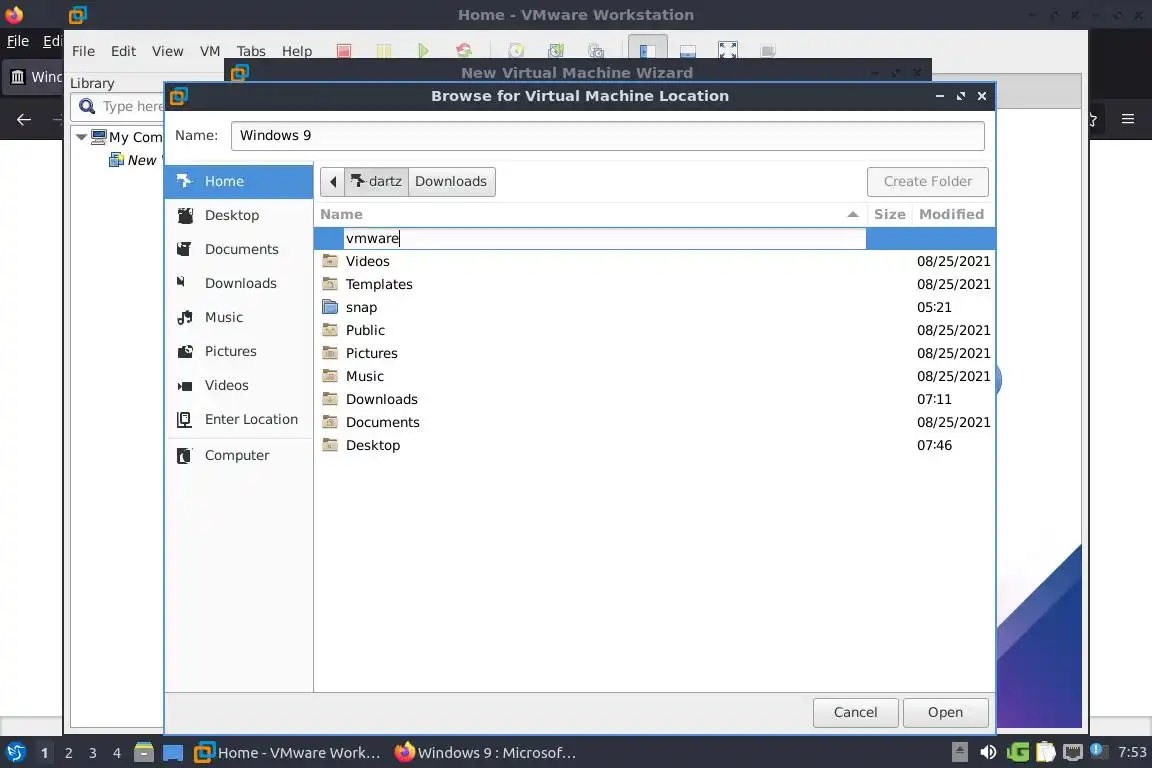
Task: Open Pictures in the places sidebar
Action: click(x=239, y=351)
